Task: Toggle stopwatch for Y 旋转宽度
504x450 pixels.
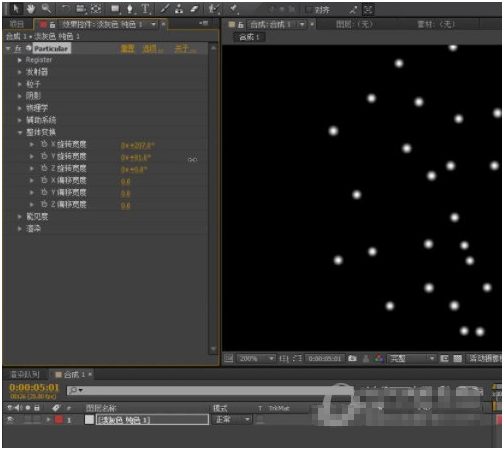Action: point(44,156)
